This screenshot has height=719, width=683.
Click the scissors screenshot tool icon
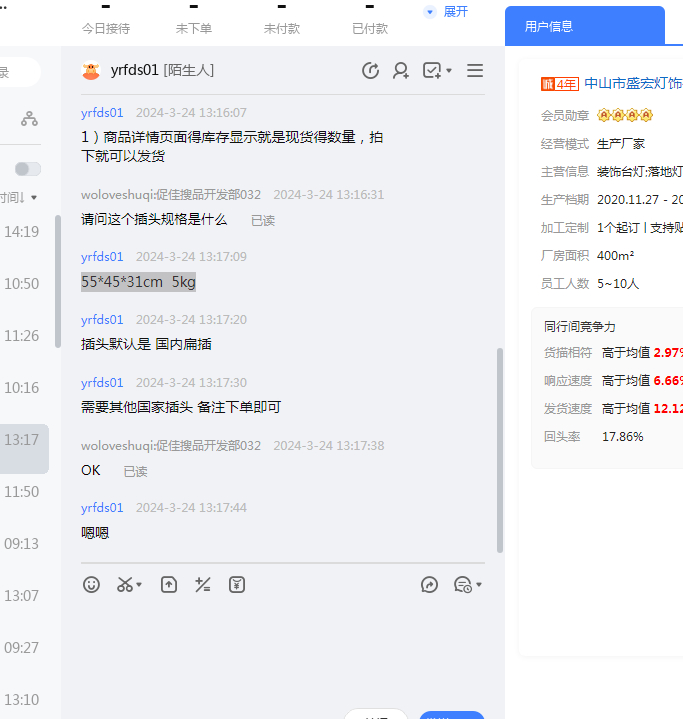click(125, 585)
